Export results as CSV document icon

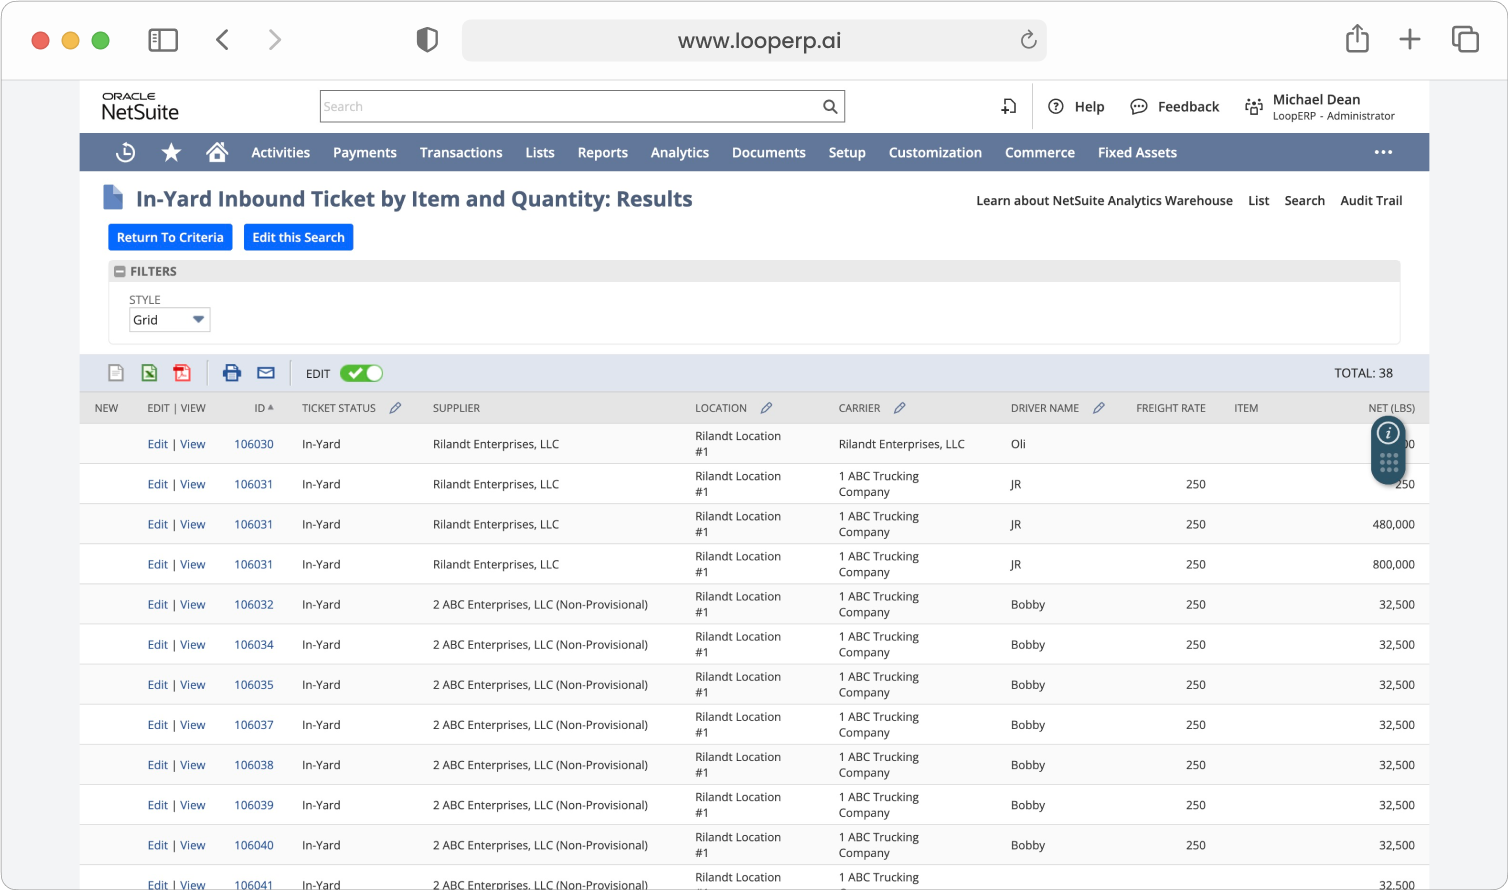(x=116, y=373)
